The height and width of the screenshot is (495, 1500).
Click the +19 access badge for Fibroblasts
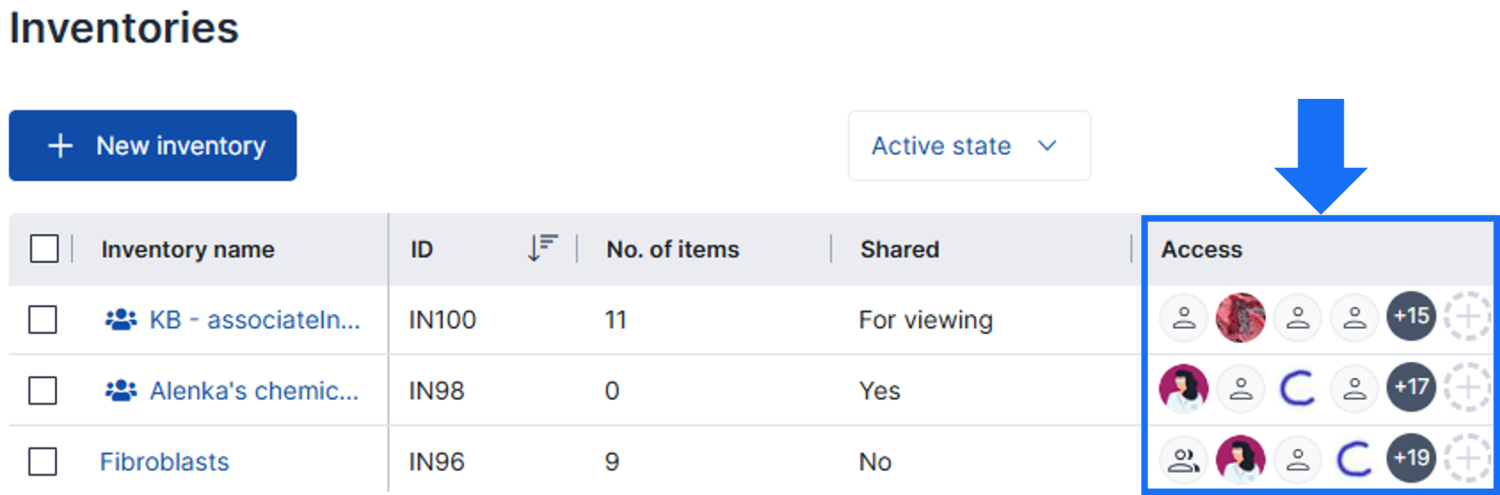tap(1411, 459)
